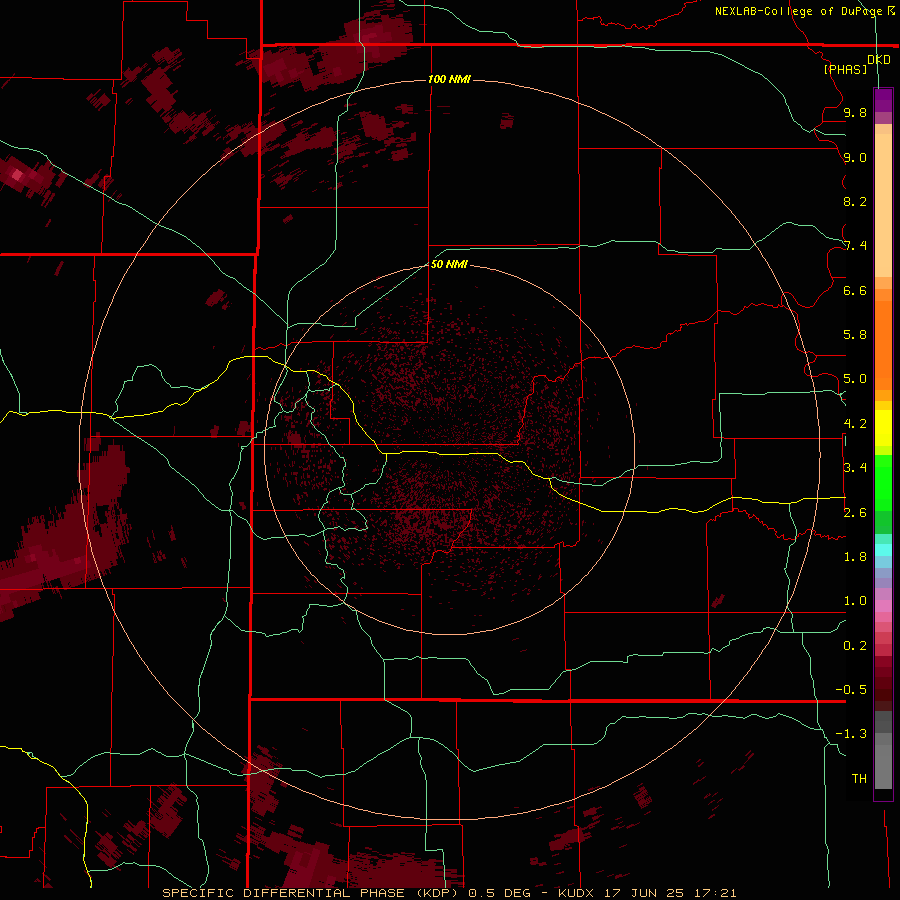This screenshot has width=900, height=900.
Task: Click the "17:21" time stamp
Action: (x=715, y=893)
